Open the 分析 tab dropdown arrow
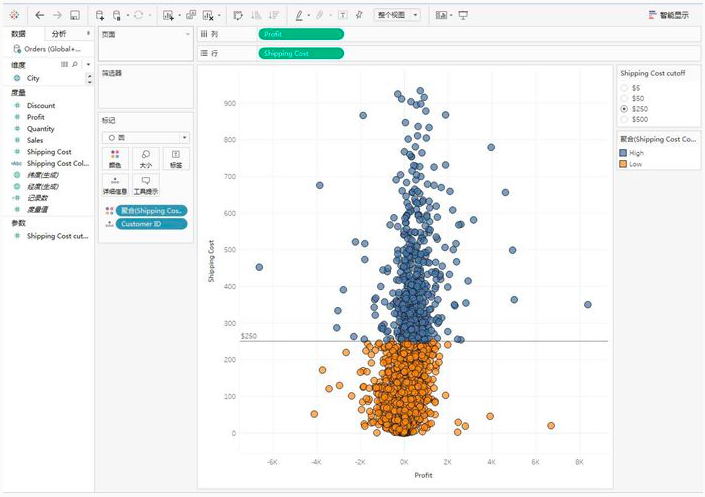 pos(88,33)
